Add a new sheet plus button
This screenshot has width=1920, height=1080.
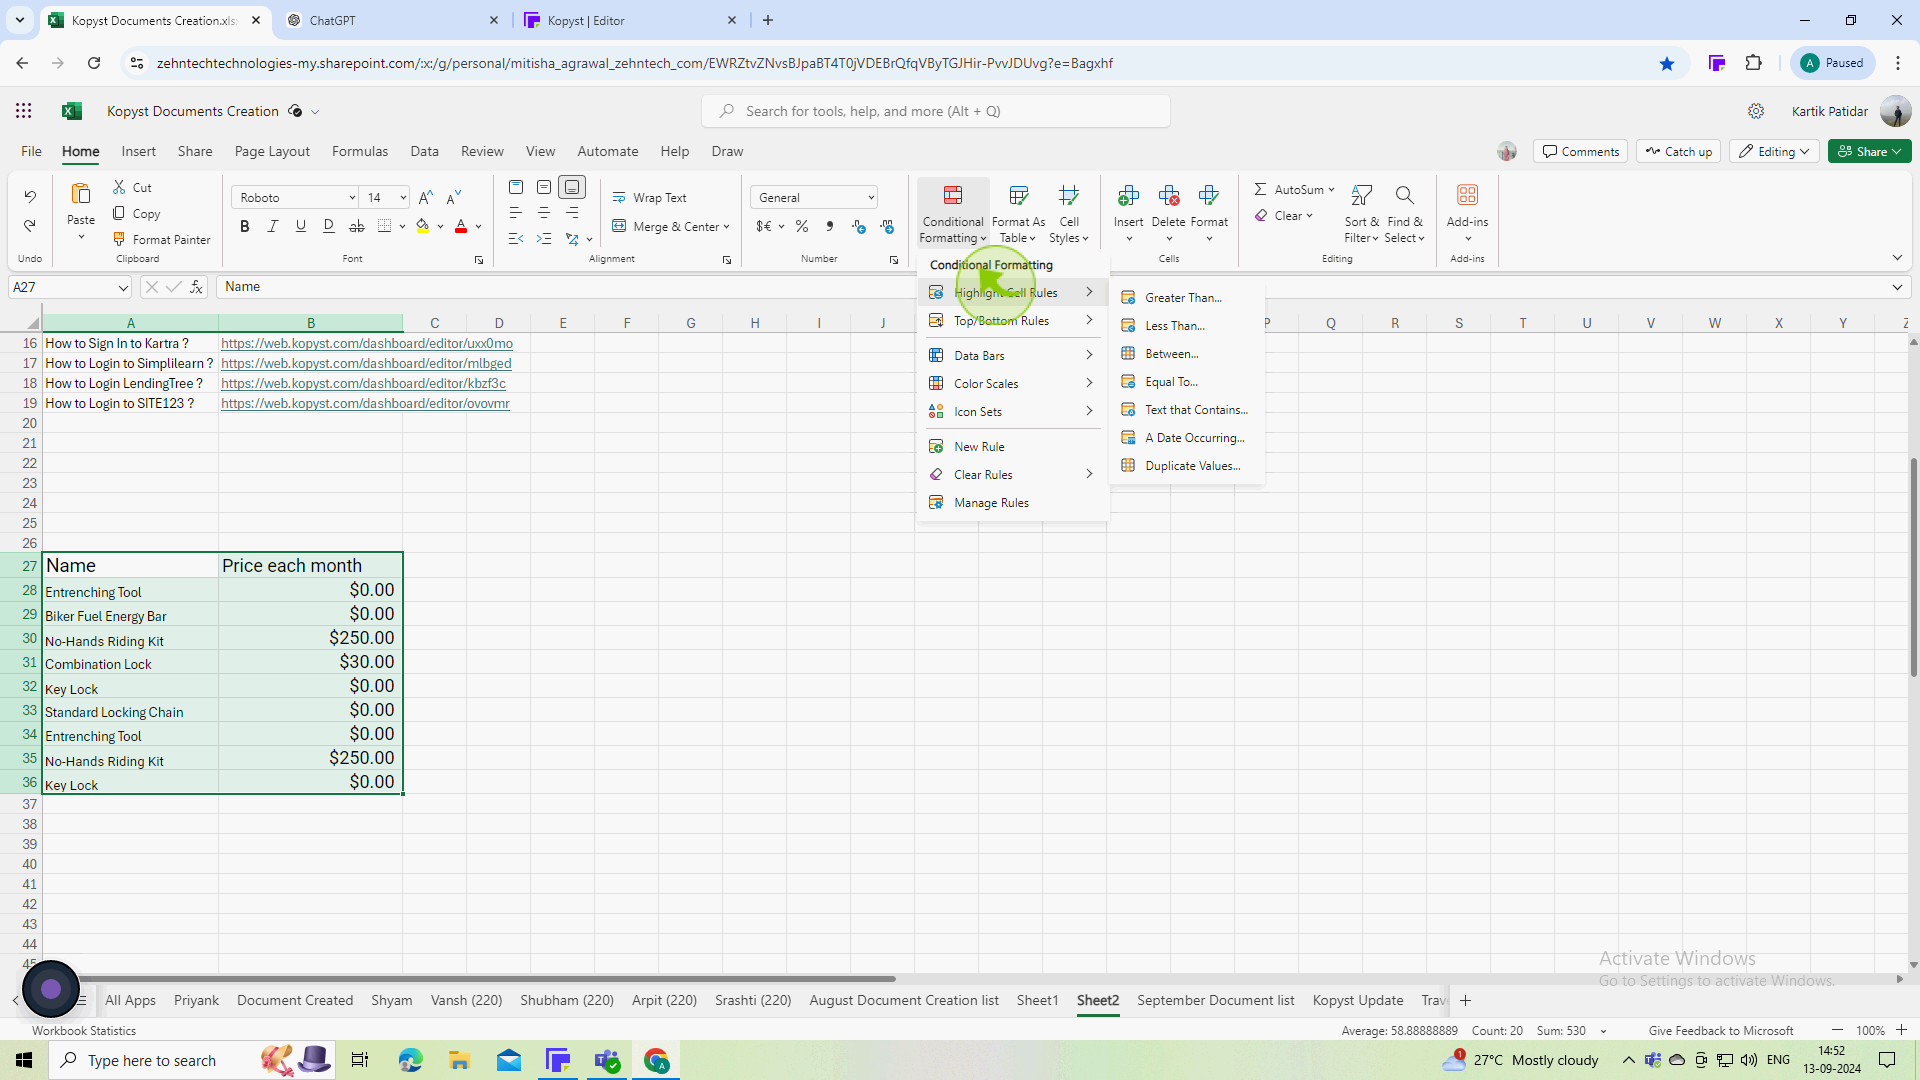click(x=1465, y=1001)
